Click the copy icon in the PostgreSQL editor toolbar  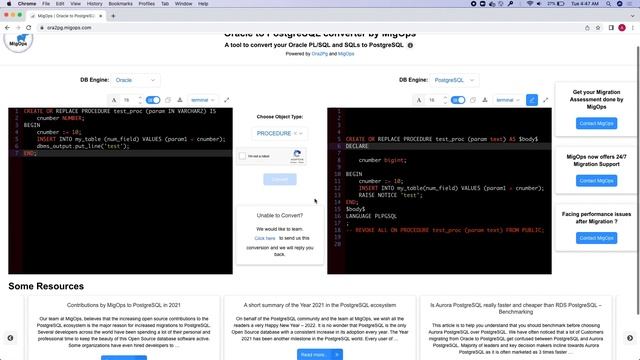click(473, 100)
